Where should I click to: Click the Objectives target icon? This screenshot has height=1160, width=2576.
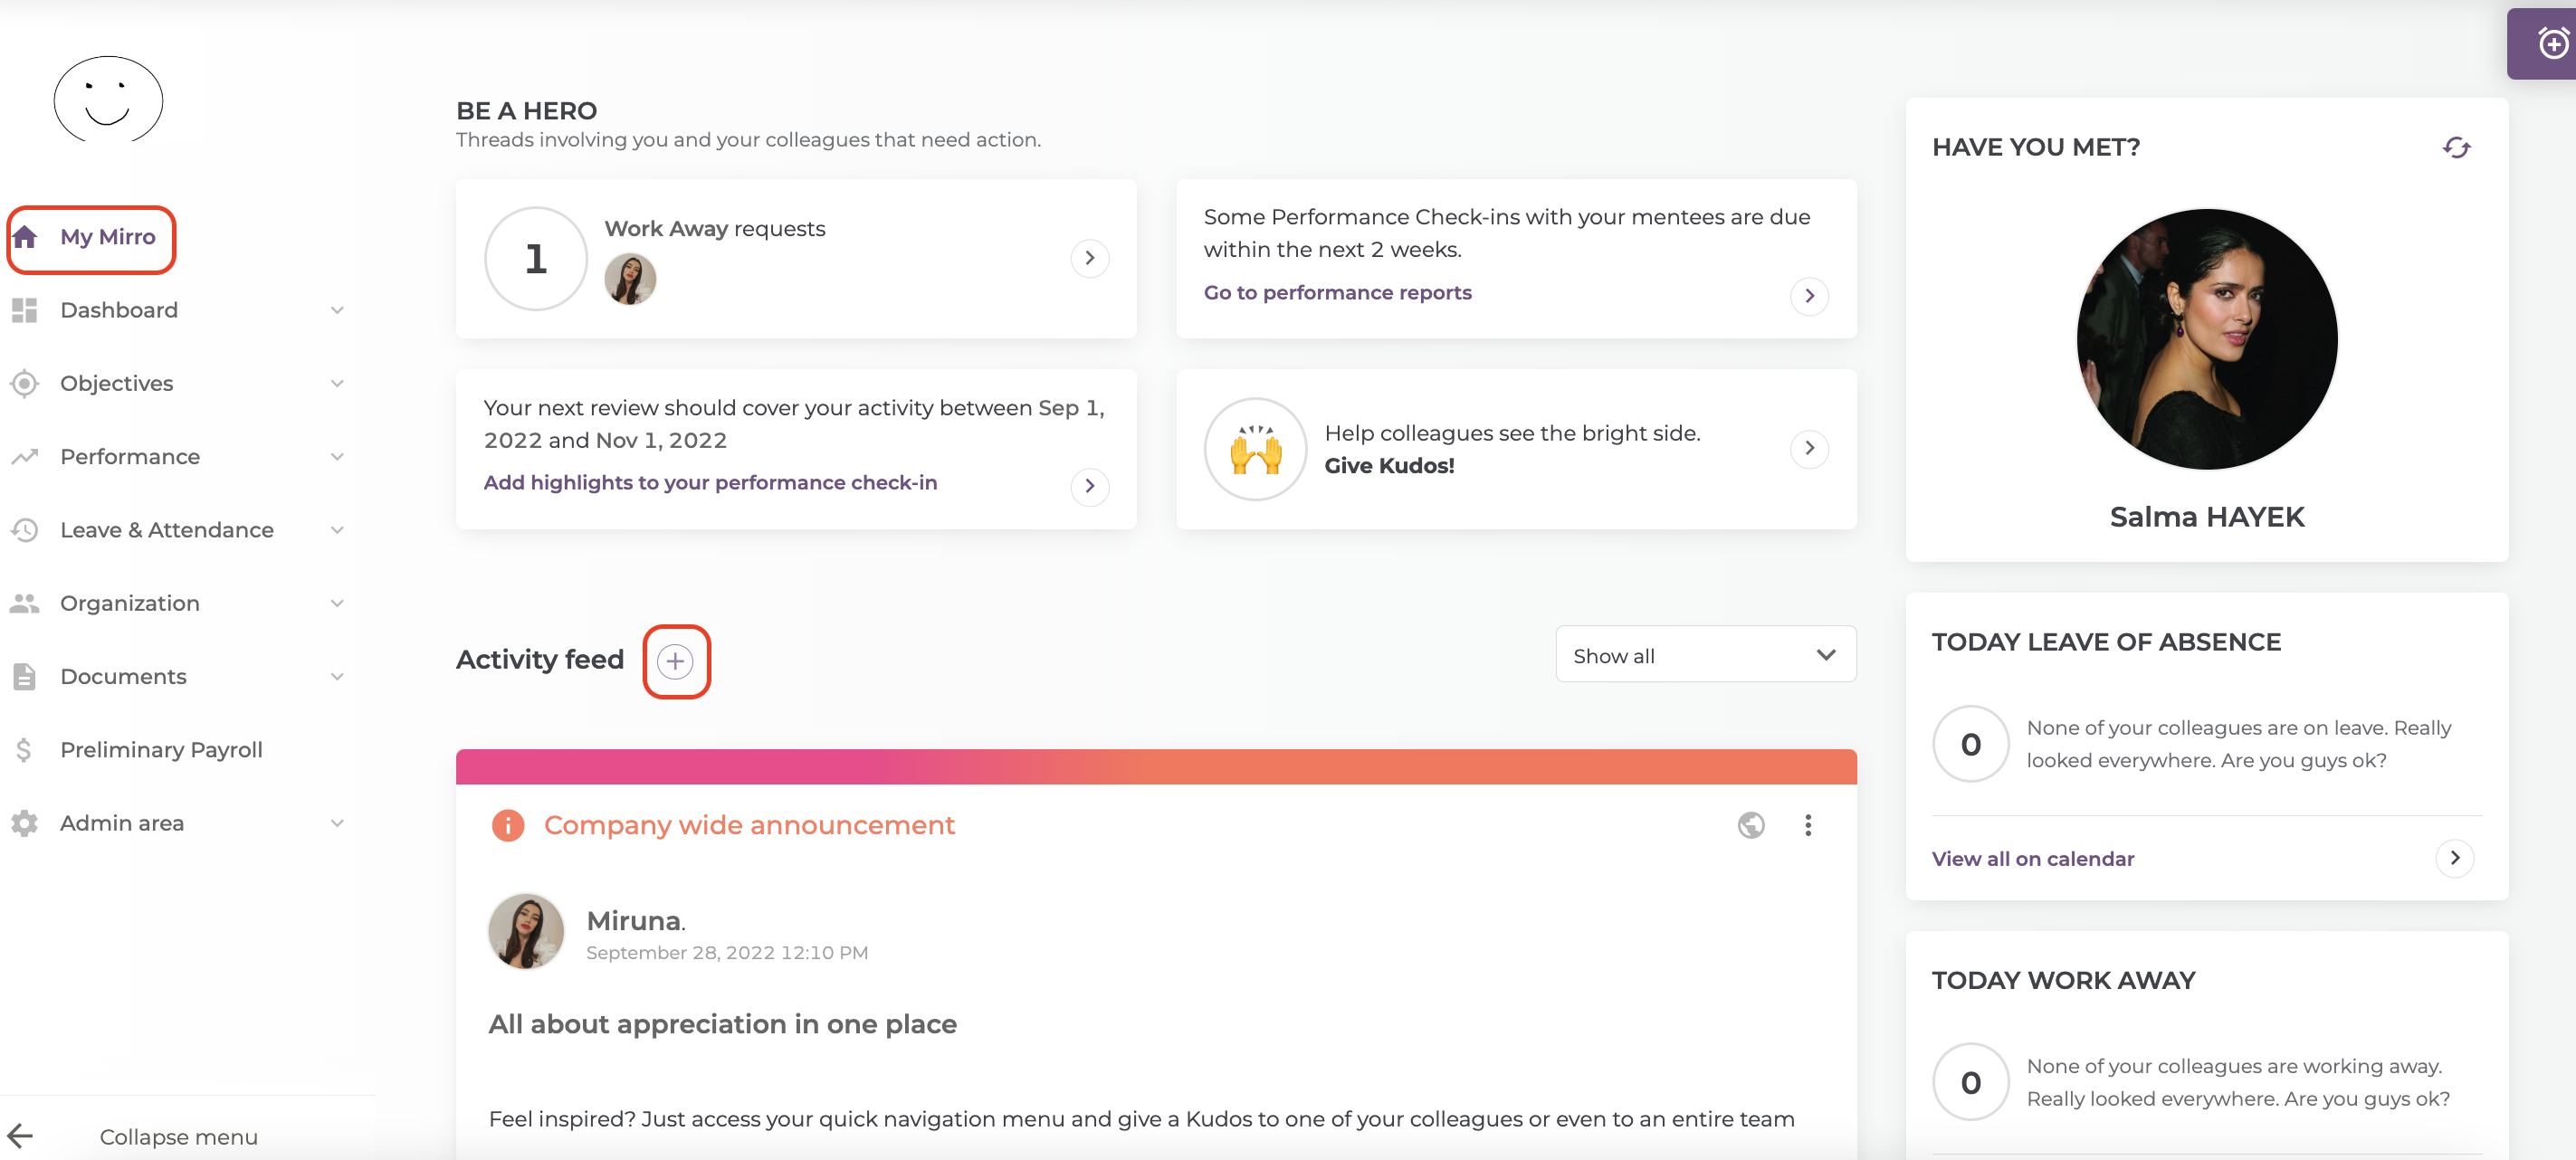(x=25, y=384)
